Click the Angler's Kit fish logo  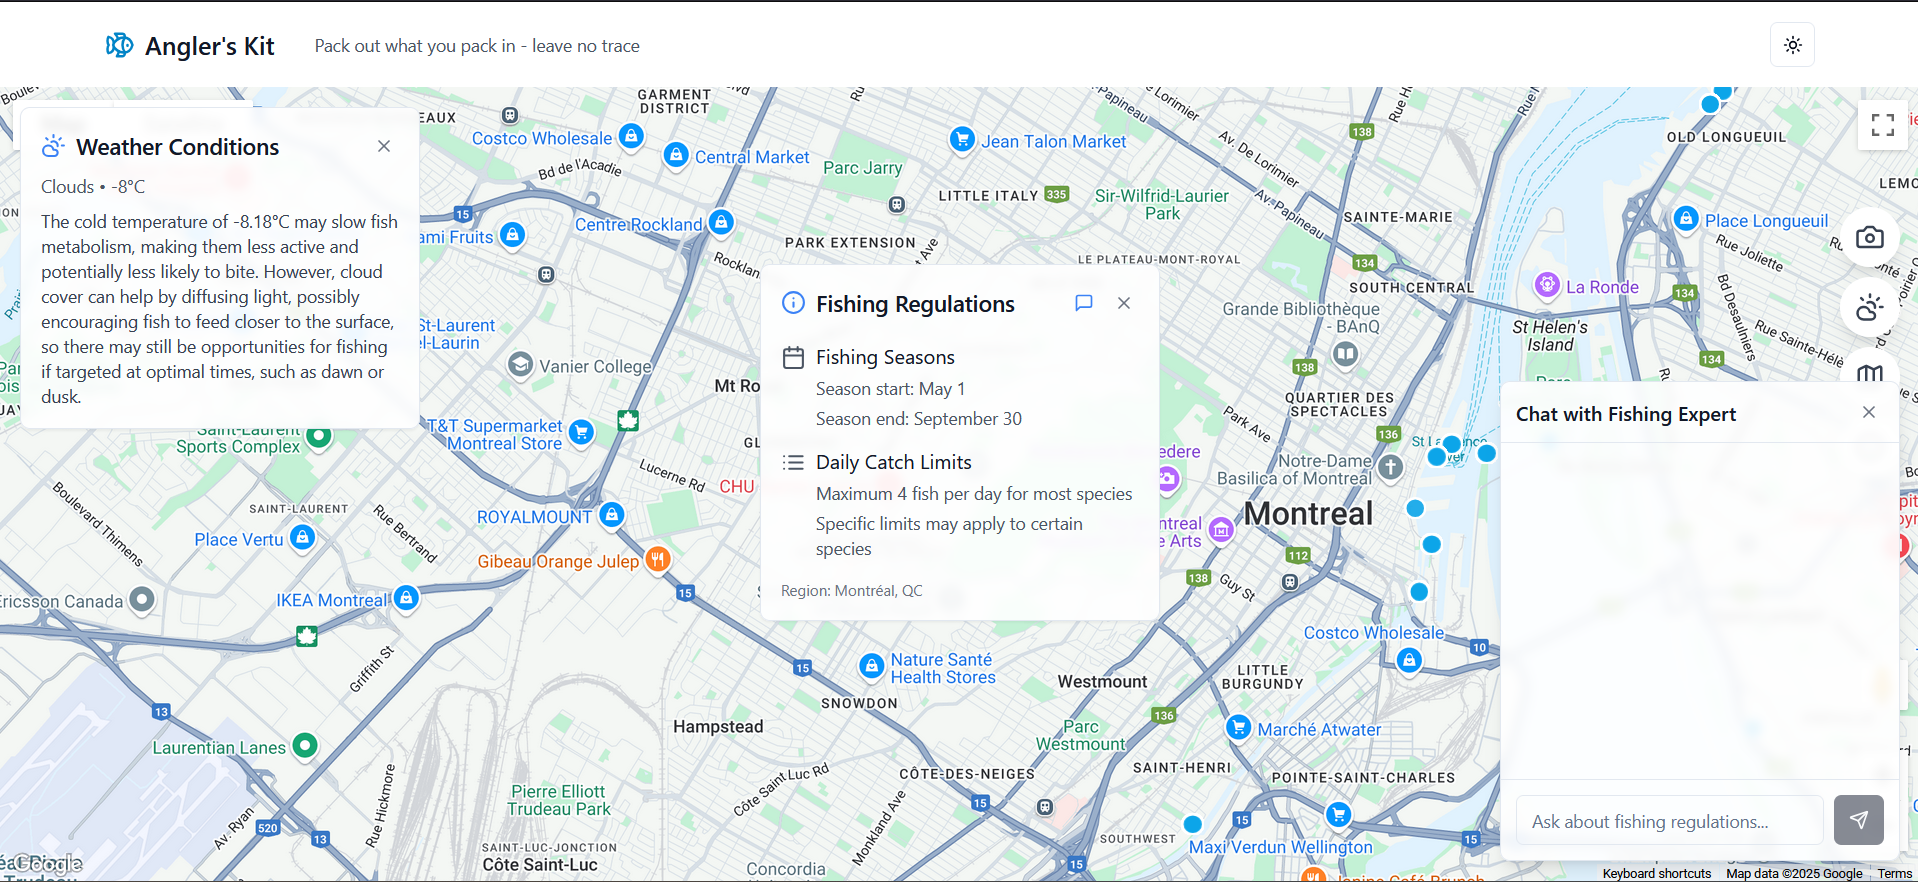pos(119,45)
